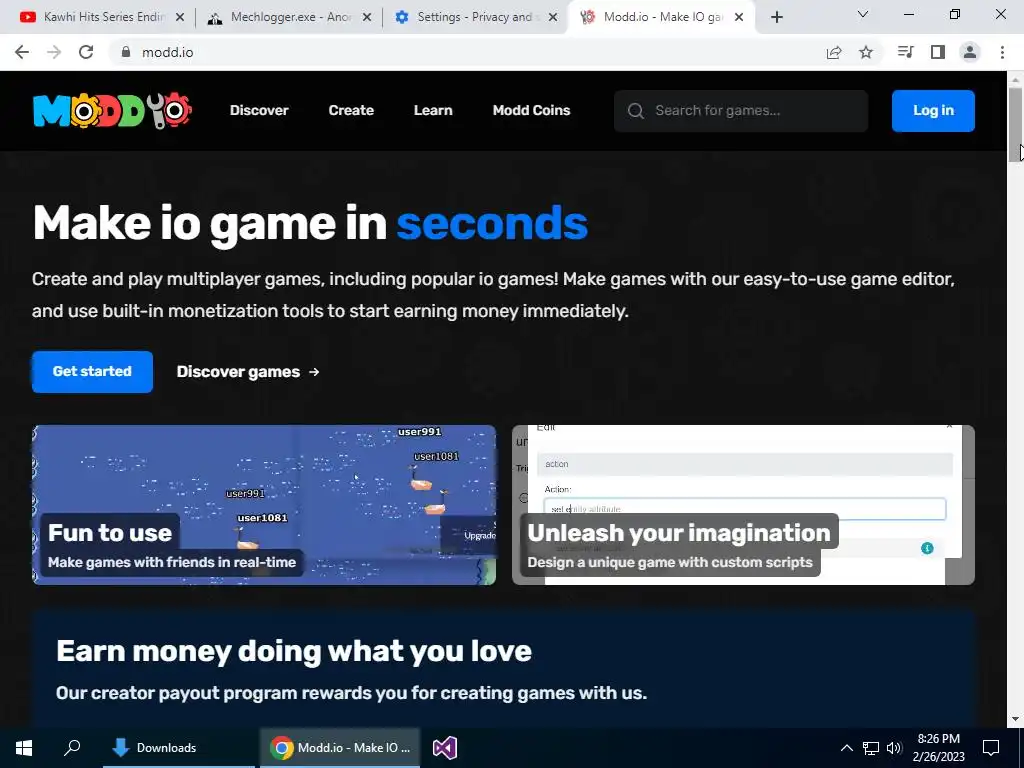Screen dimensions: 1024x768
Task: Open the Chrome profile avatar
Action: pos(970,52)
